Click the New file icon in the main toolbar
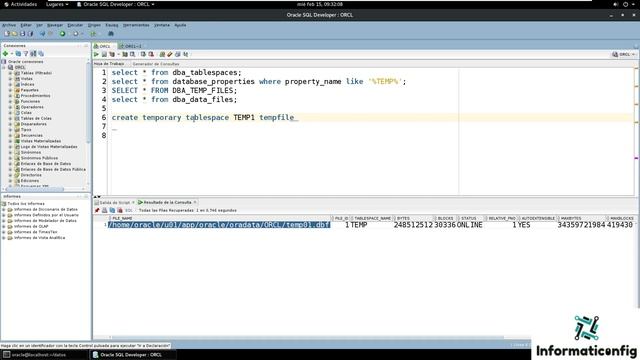Image resolution: width=640 pixels, height=360 pixels. click(7, 34)
